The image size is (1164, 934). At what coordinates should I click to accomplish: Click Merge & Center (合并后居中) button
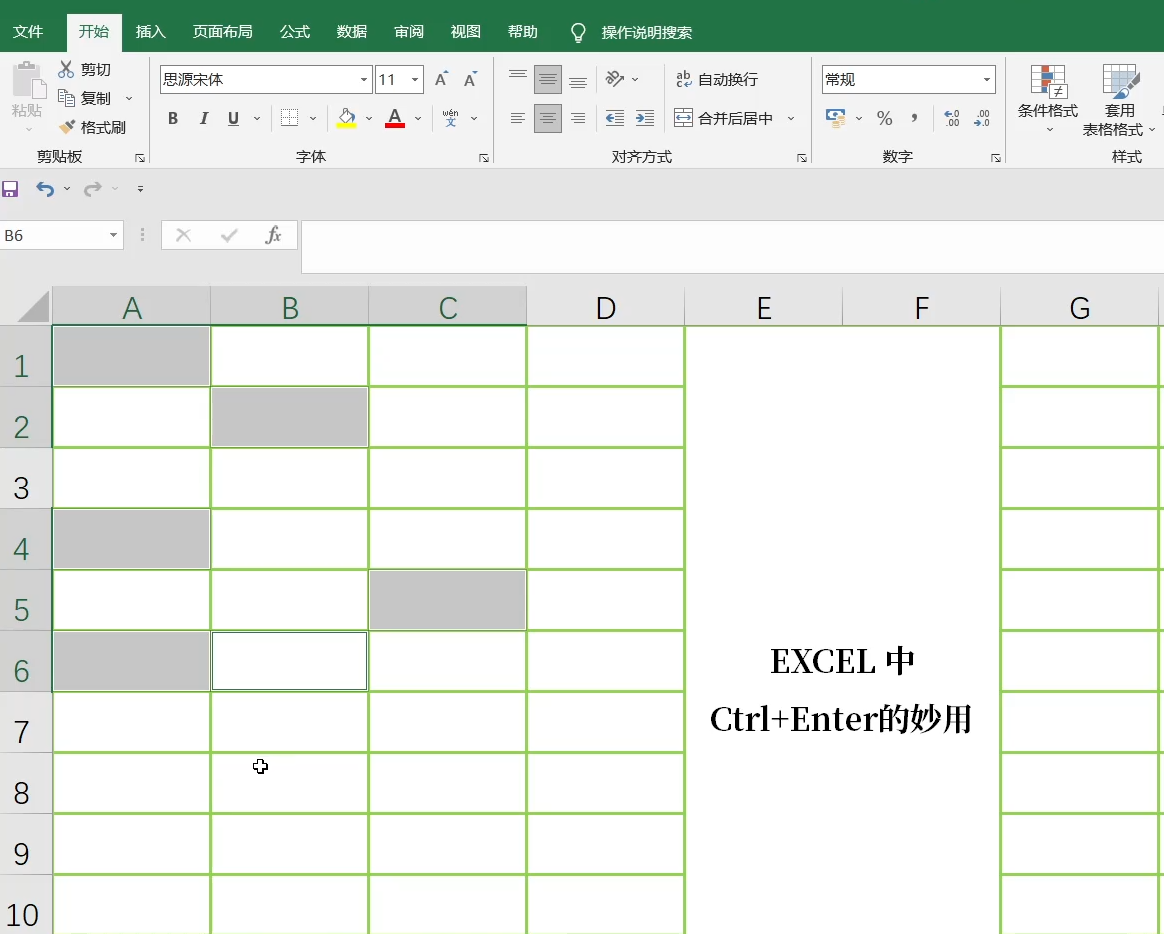coord(724,118)
